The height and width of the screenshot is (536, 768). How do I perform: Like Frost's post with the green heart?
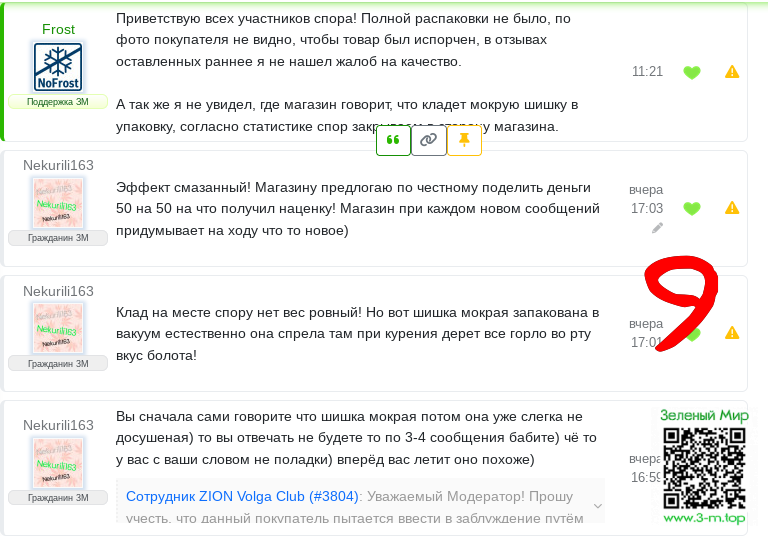(x=691, y=72)
